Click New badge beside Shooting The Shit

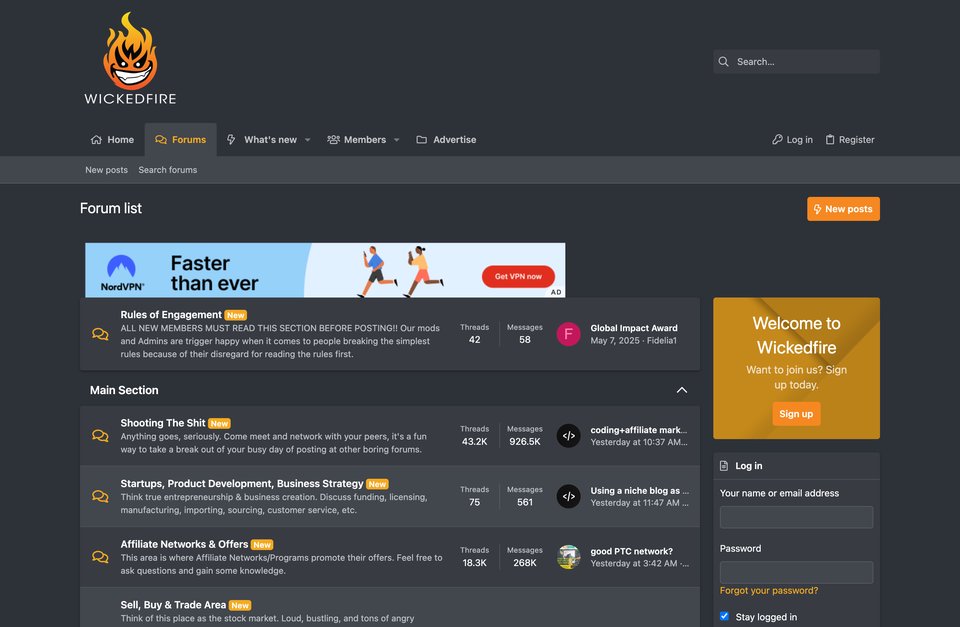219,423
